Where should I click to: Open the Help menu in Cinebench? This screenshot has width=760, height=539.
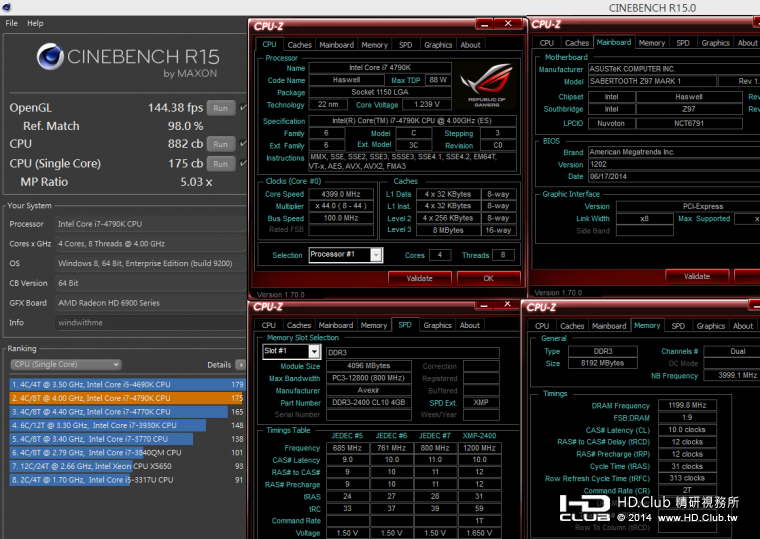(x=35, y=23)
